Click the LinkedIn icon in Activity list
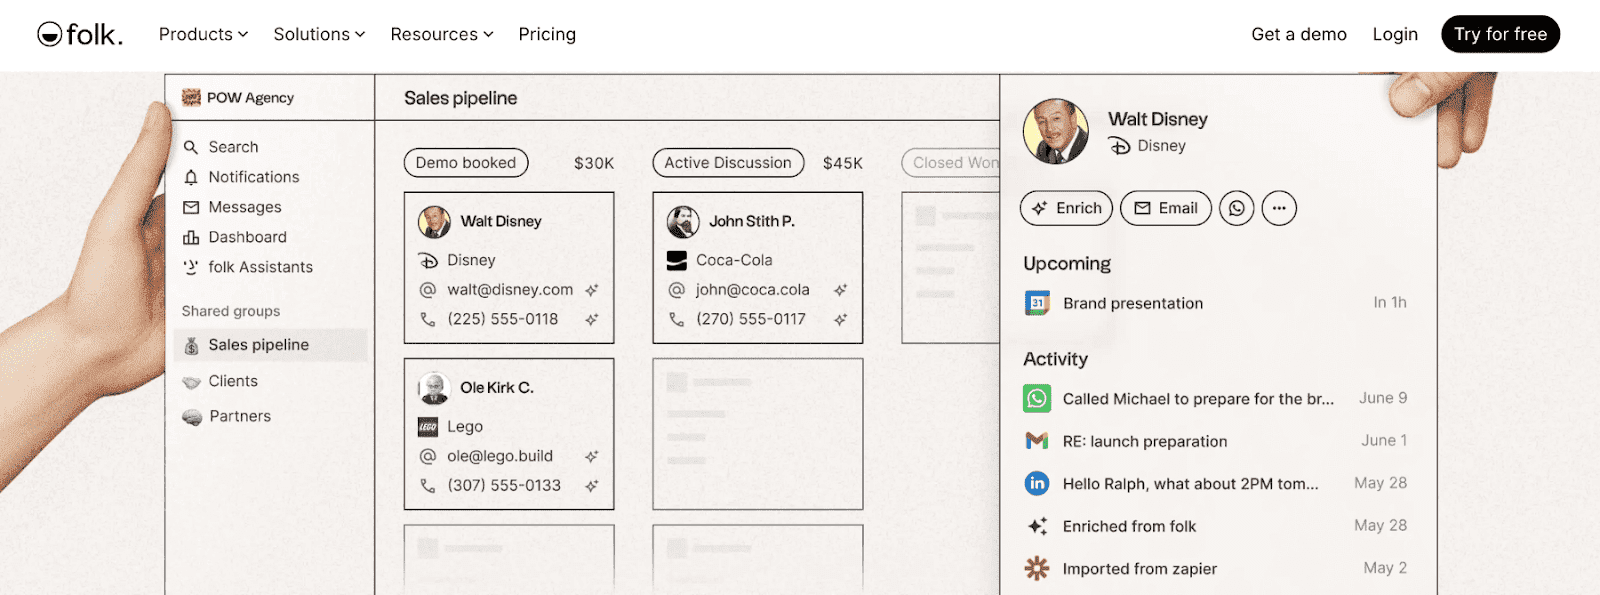Viewport: 1600px width, 595px height. (1037, 484)
